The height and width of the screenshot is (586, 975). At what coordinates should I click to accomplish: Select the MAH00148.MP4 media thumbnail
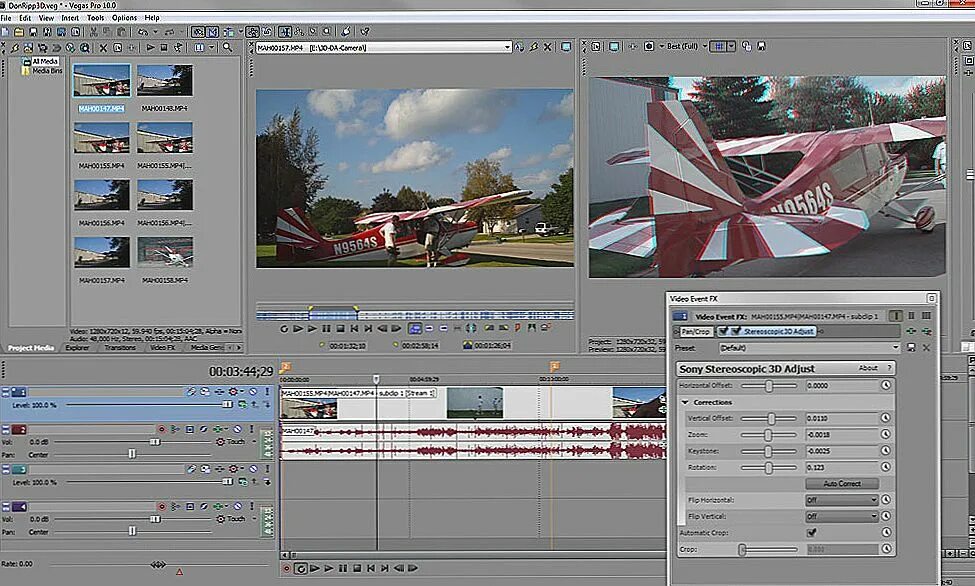pos(165,81)
